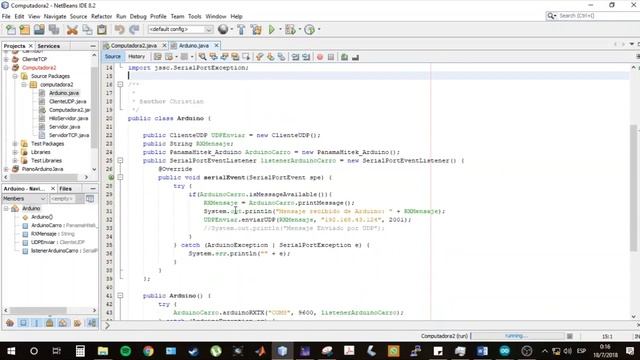Click the History view button
This screenshot has width=640, height=360.
[x=137, y=57]
